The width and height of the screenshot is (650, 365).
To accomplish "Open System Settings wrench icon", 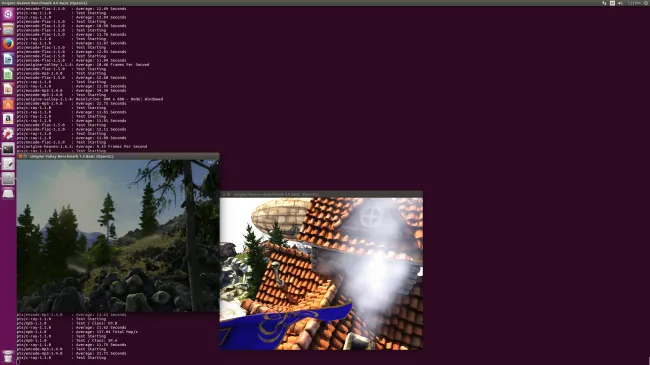I will (8, 134).
